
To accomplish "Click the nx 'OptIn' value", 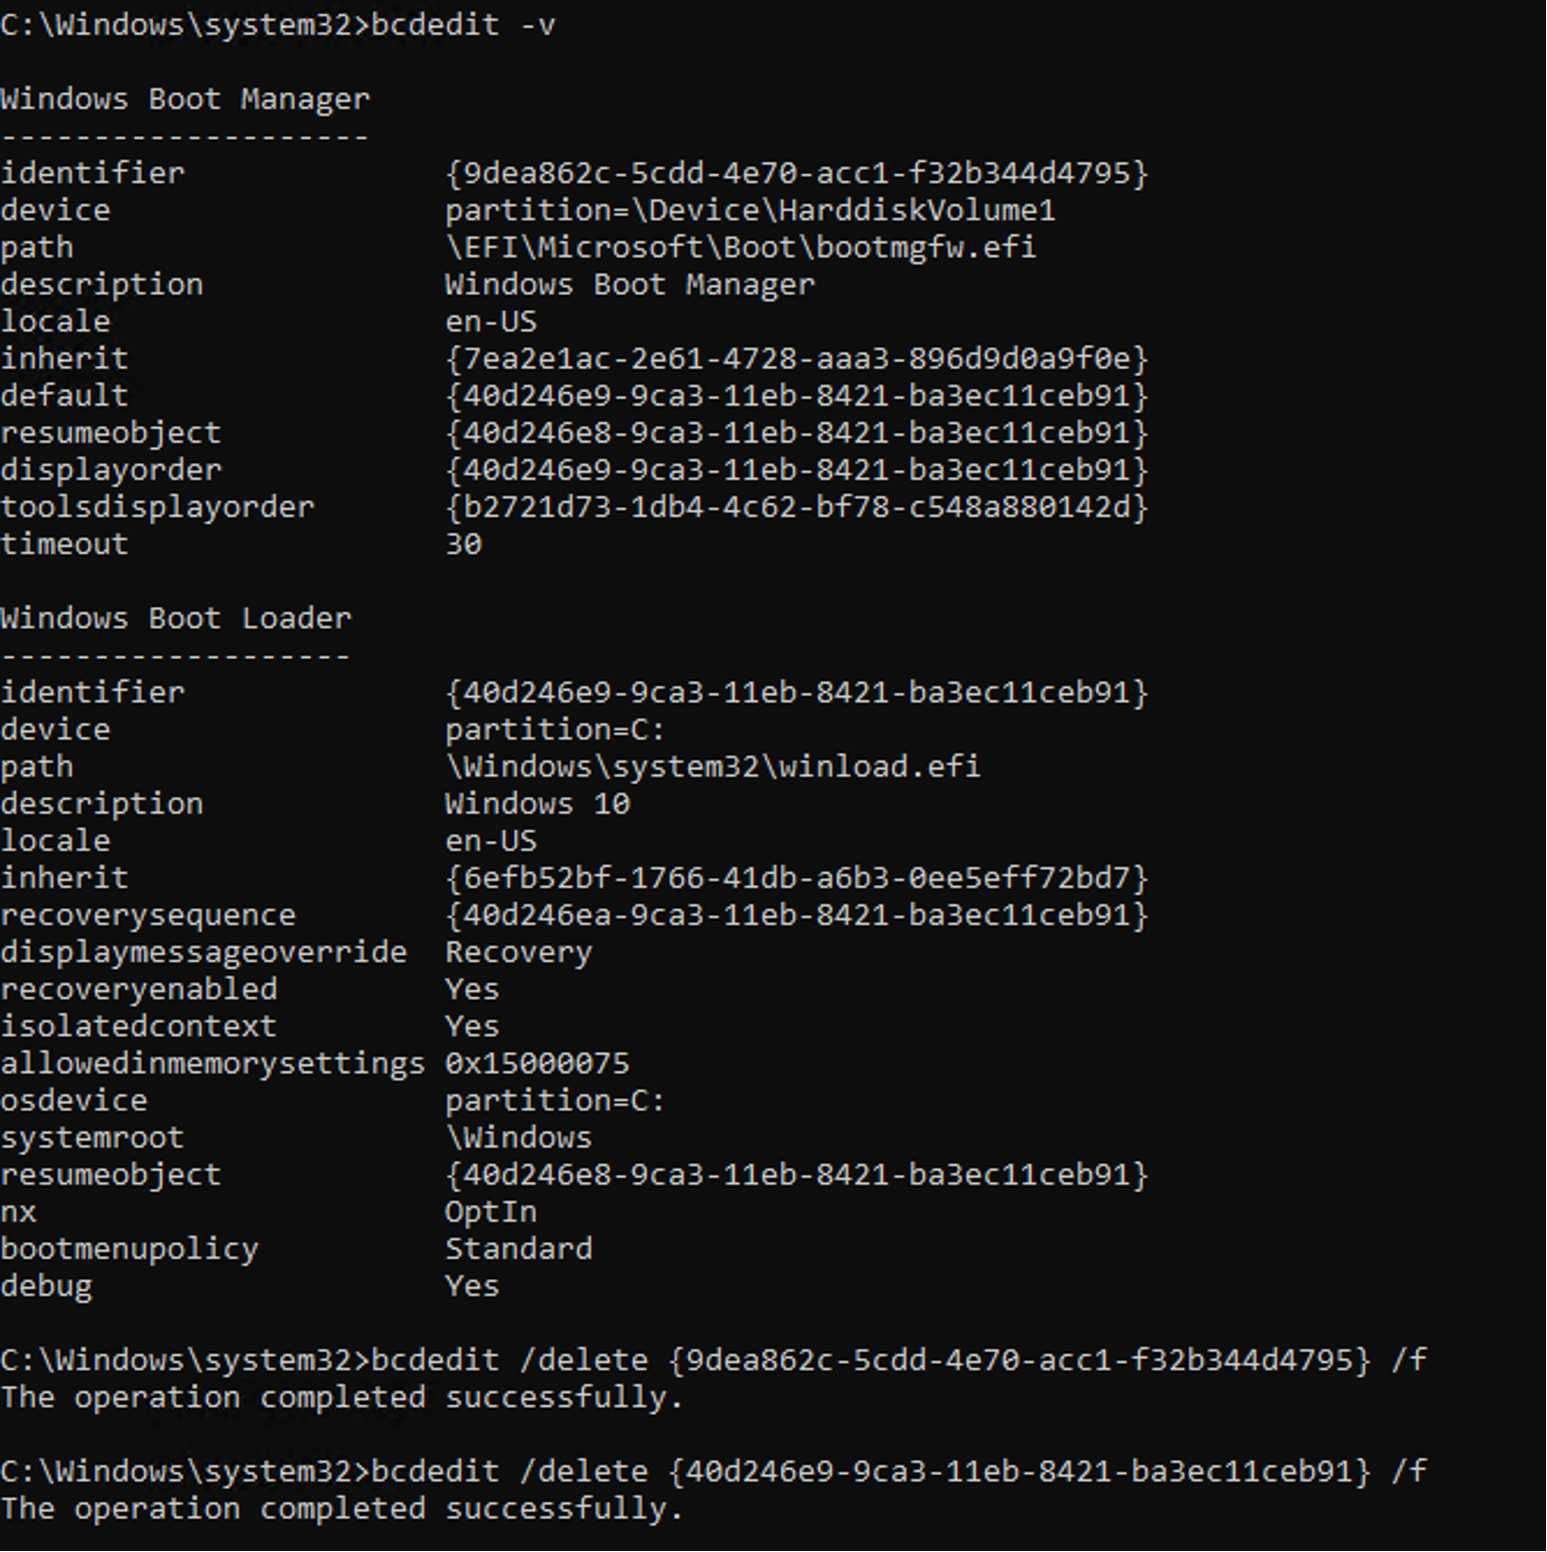I will click(x=491, y=1211).
